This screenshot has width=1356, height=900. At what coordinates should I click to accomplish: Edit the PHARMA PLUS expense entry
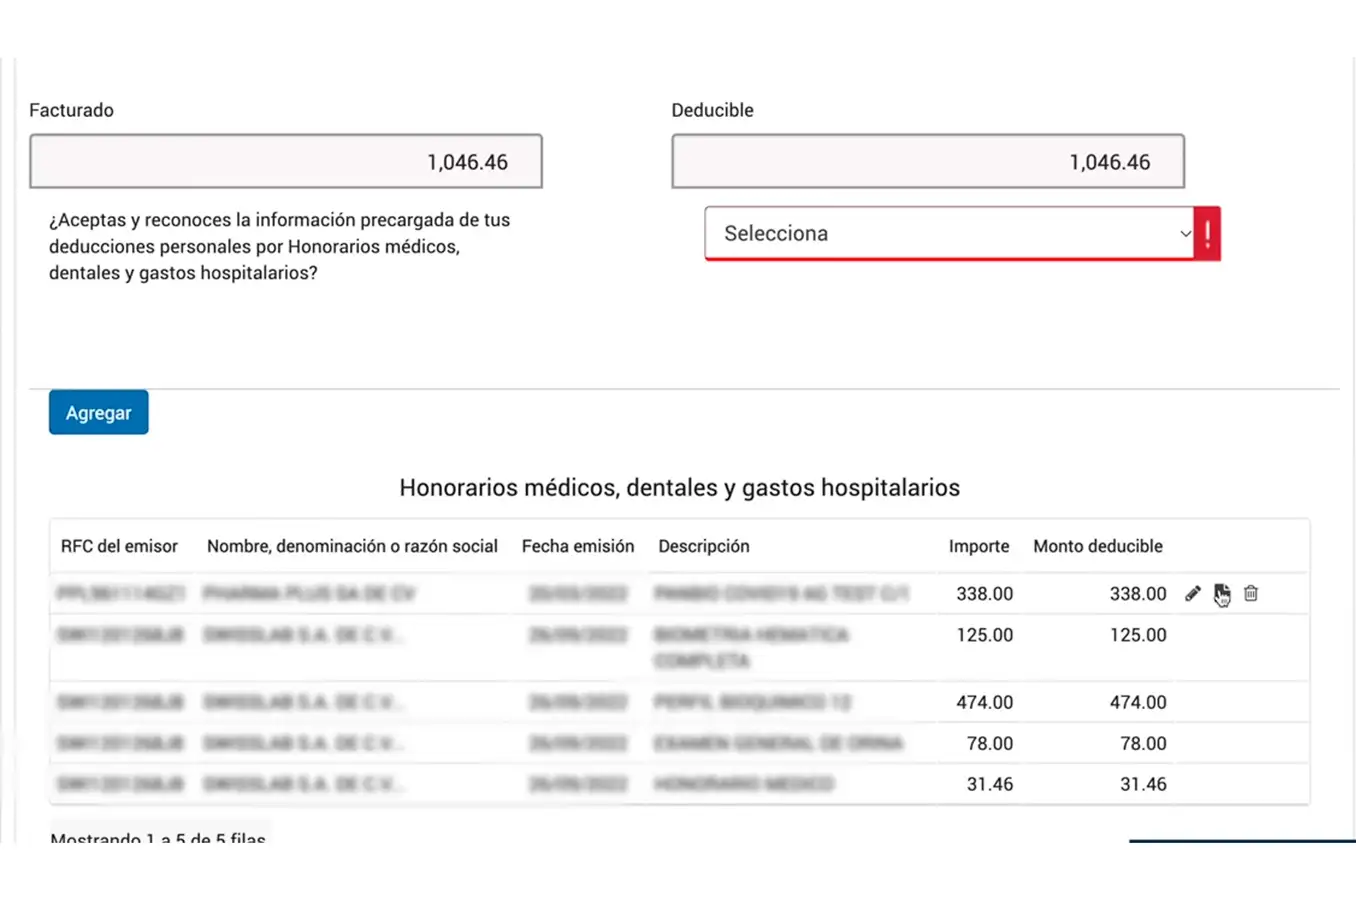(x=1192, y=593)
